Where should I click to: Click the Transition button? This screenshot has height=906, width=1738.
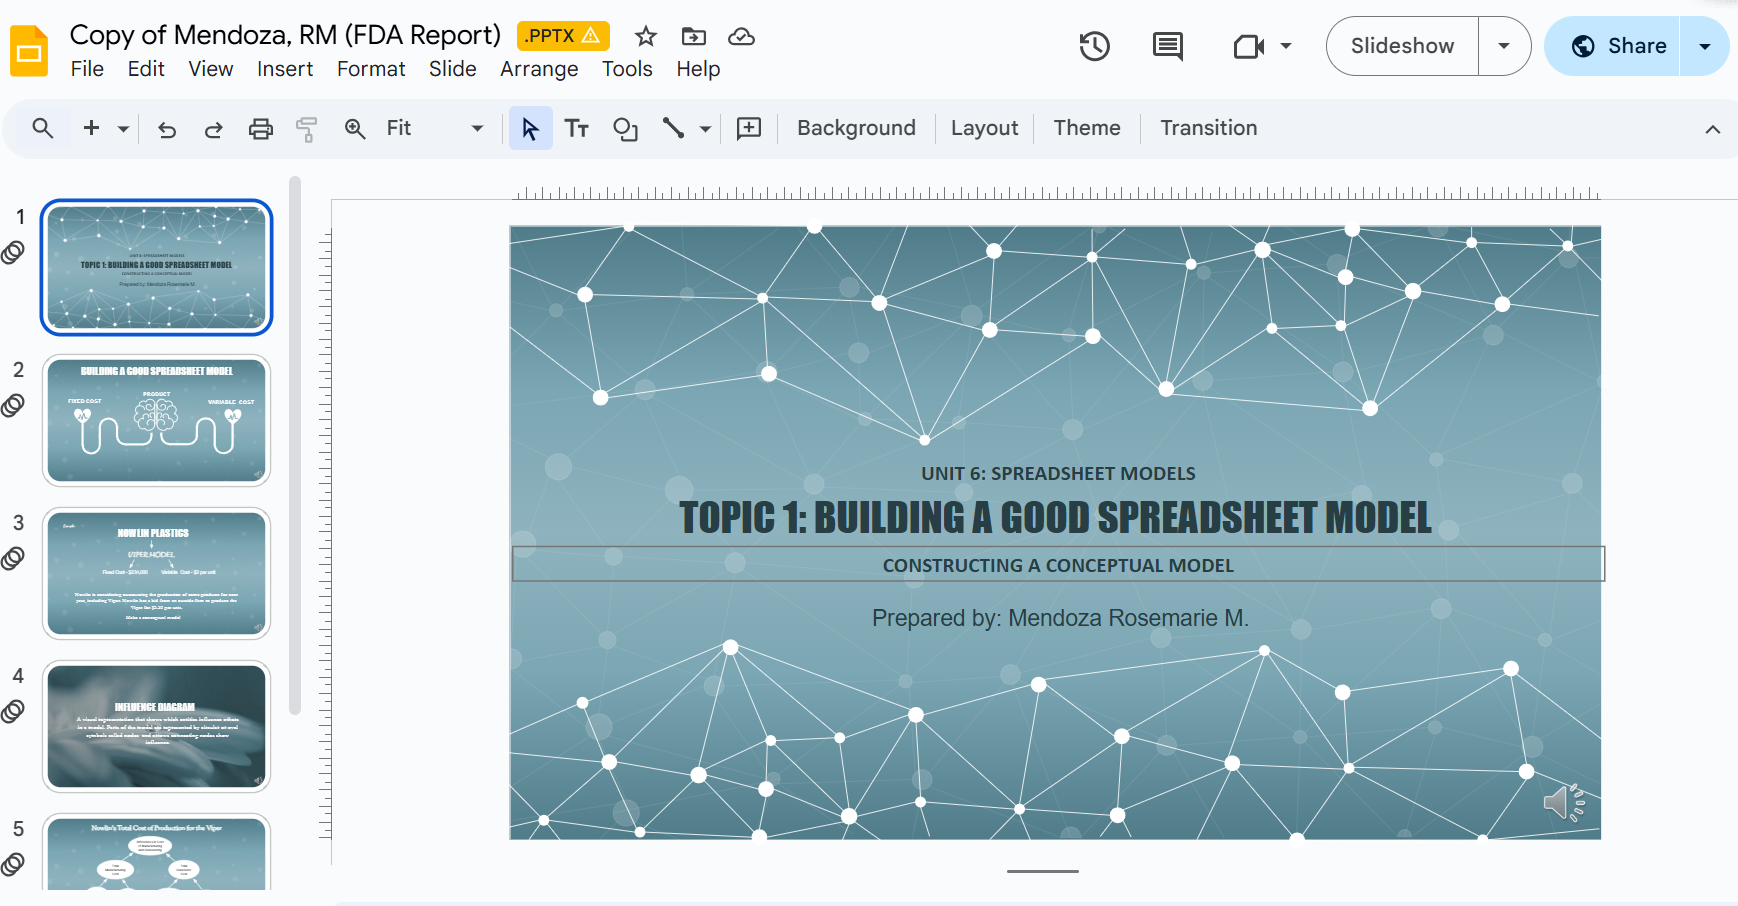(x=1209, y=128)
